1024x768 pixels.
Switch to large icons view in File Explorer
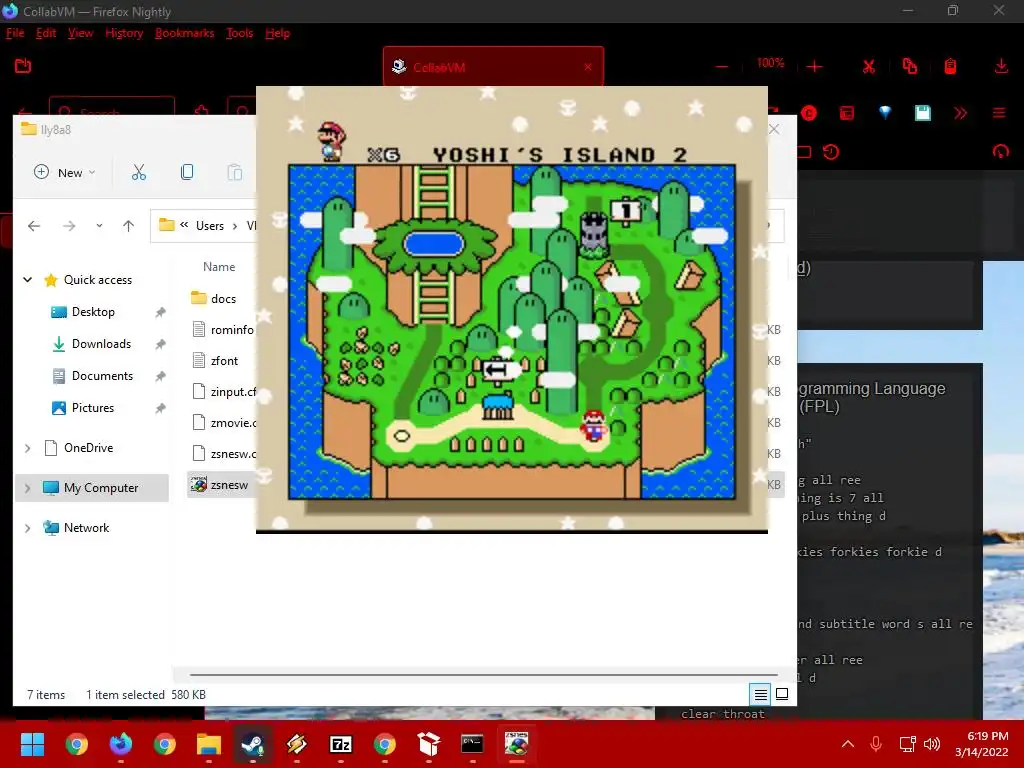pos(782,694)
